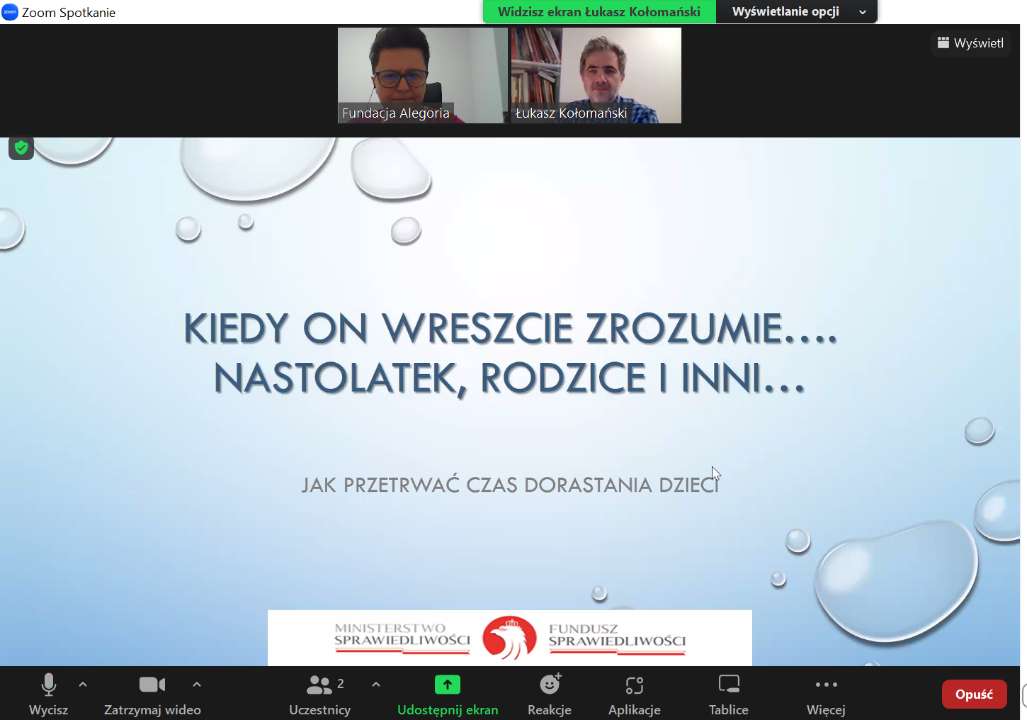The height and width of the screenshot is (720, 1027).
Task: Click the red Opuść leave button
Action: pos(973,694)
